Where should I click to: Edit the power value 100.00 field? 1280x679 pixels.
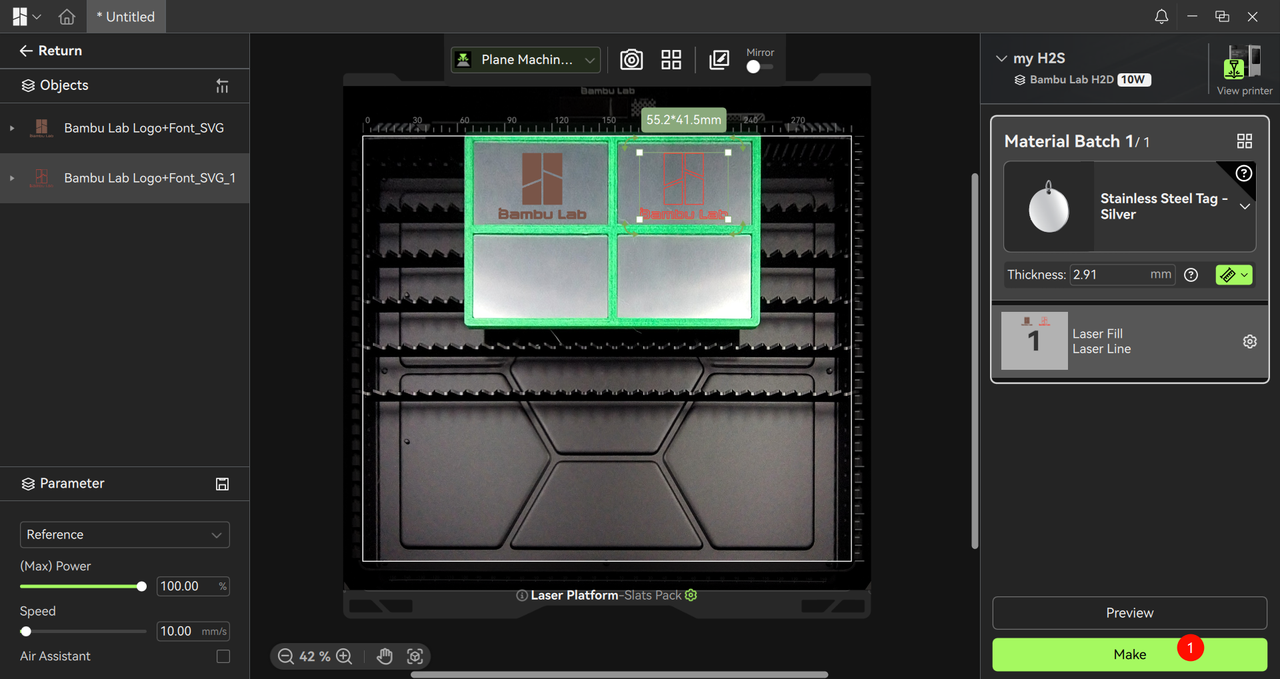(193, 587)
